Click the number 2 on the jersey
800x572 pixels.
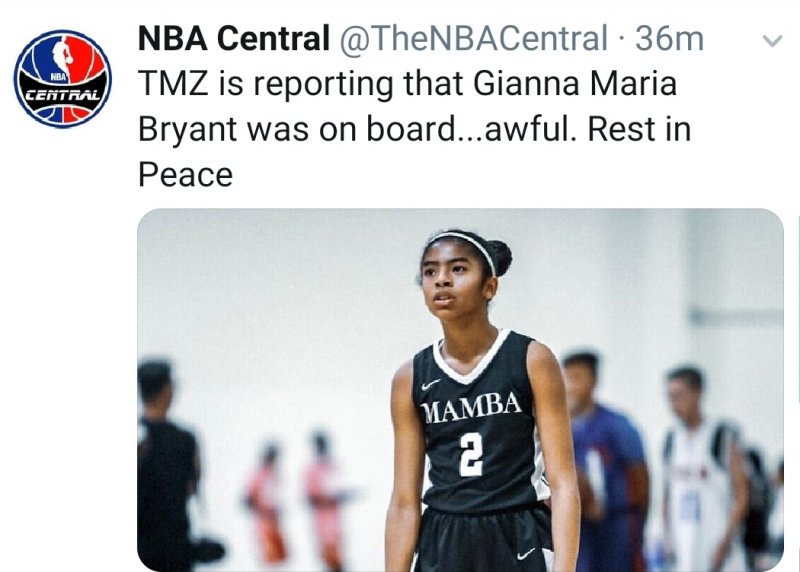pyautogui.click(x=471, y=451)
